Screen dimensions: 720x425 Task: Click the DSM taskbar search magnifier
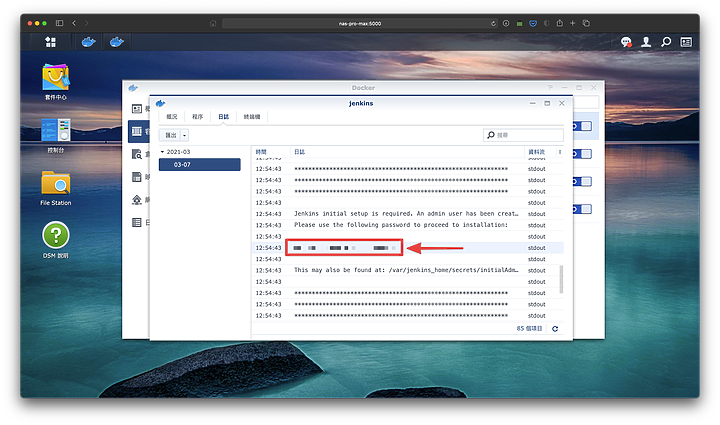(666, 42)
